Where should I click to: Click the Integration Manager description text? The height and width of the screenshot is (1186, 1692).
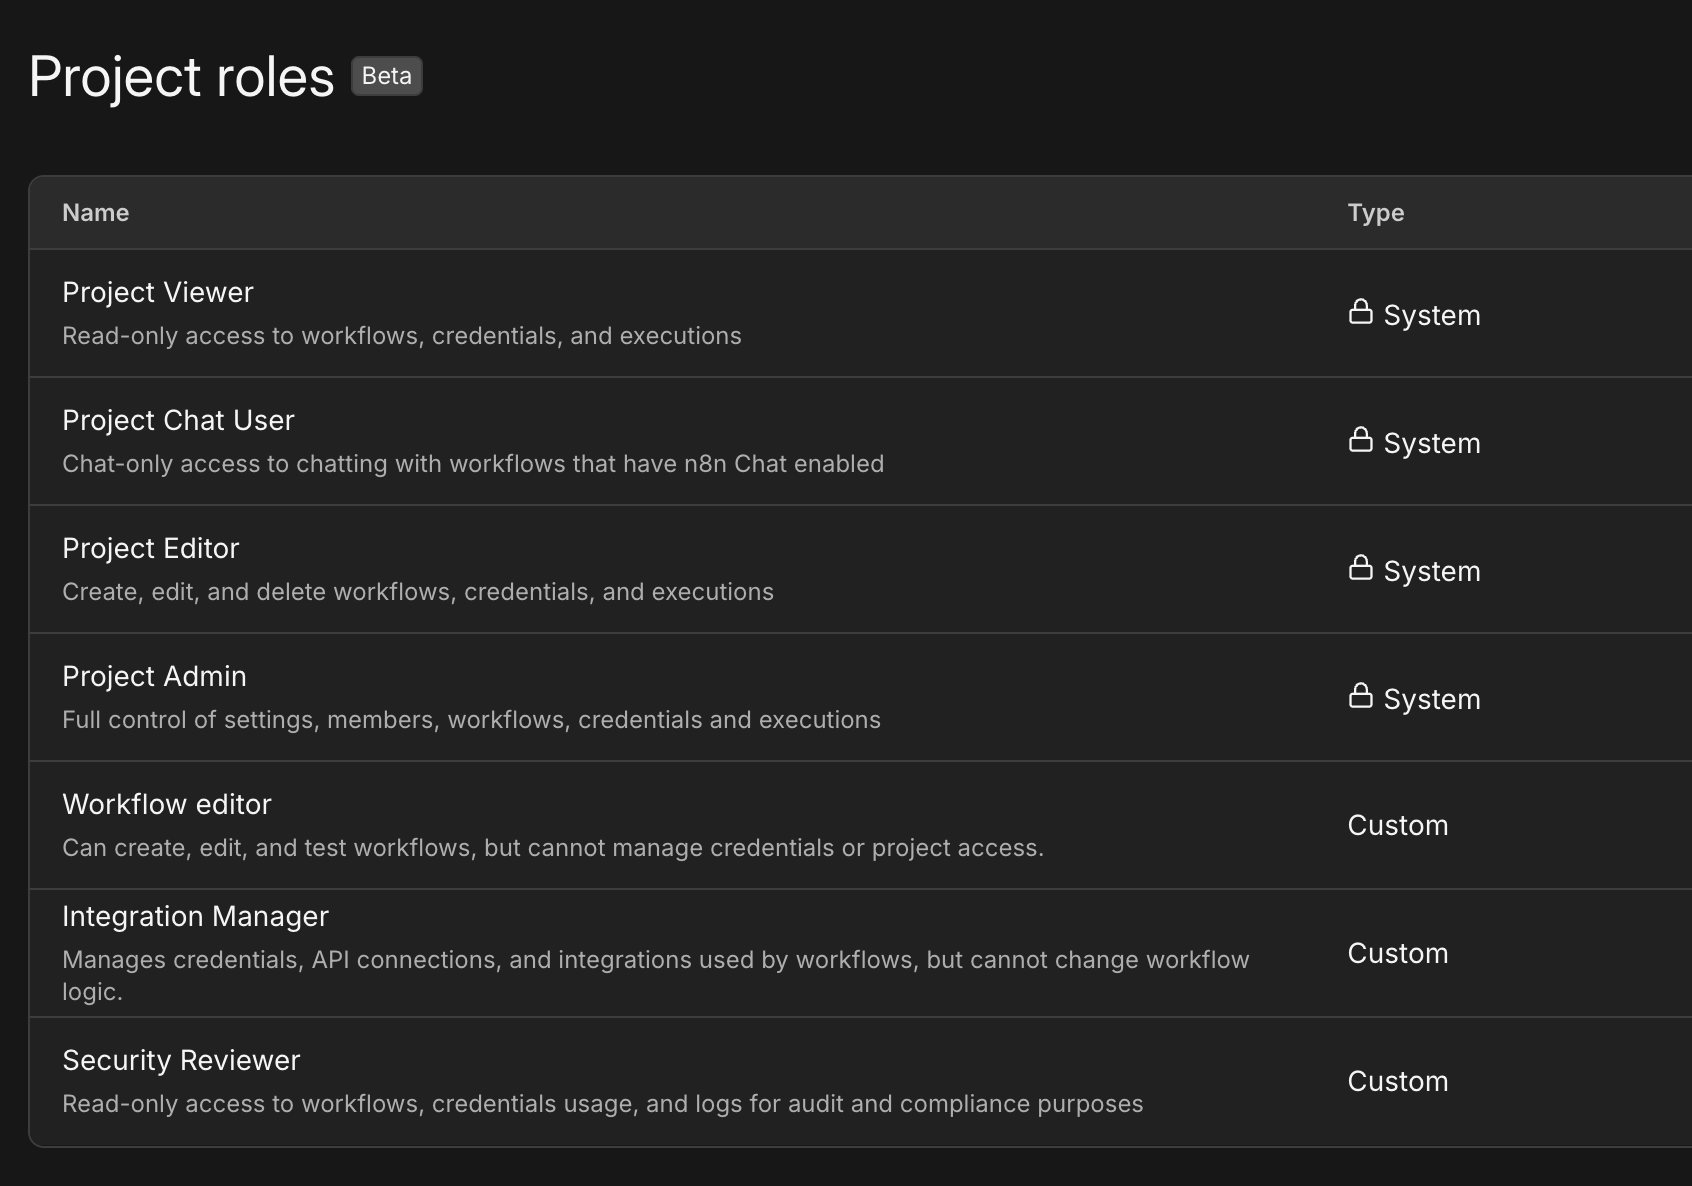(655, 960)
